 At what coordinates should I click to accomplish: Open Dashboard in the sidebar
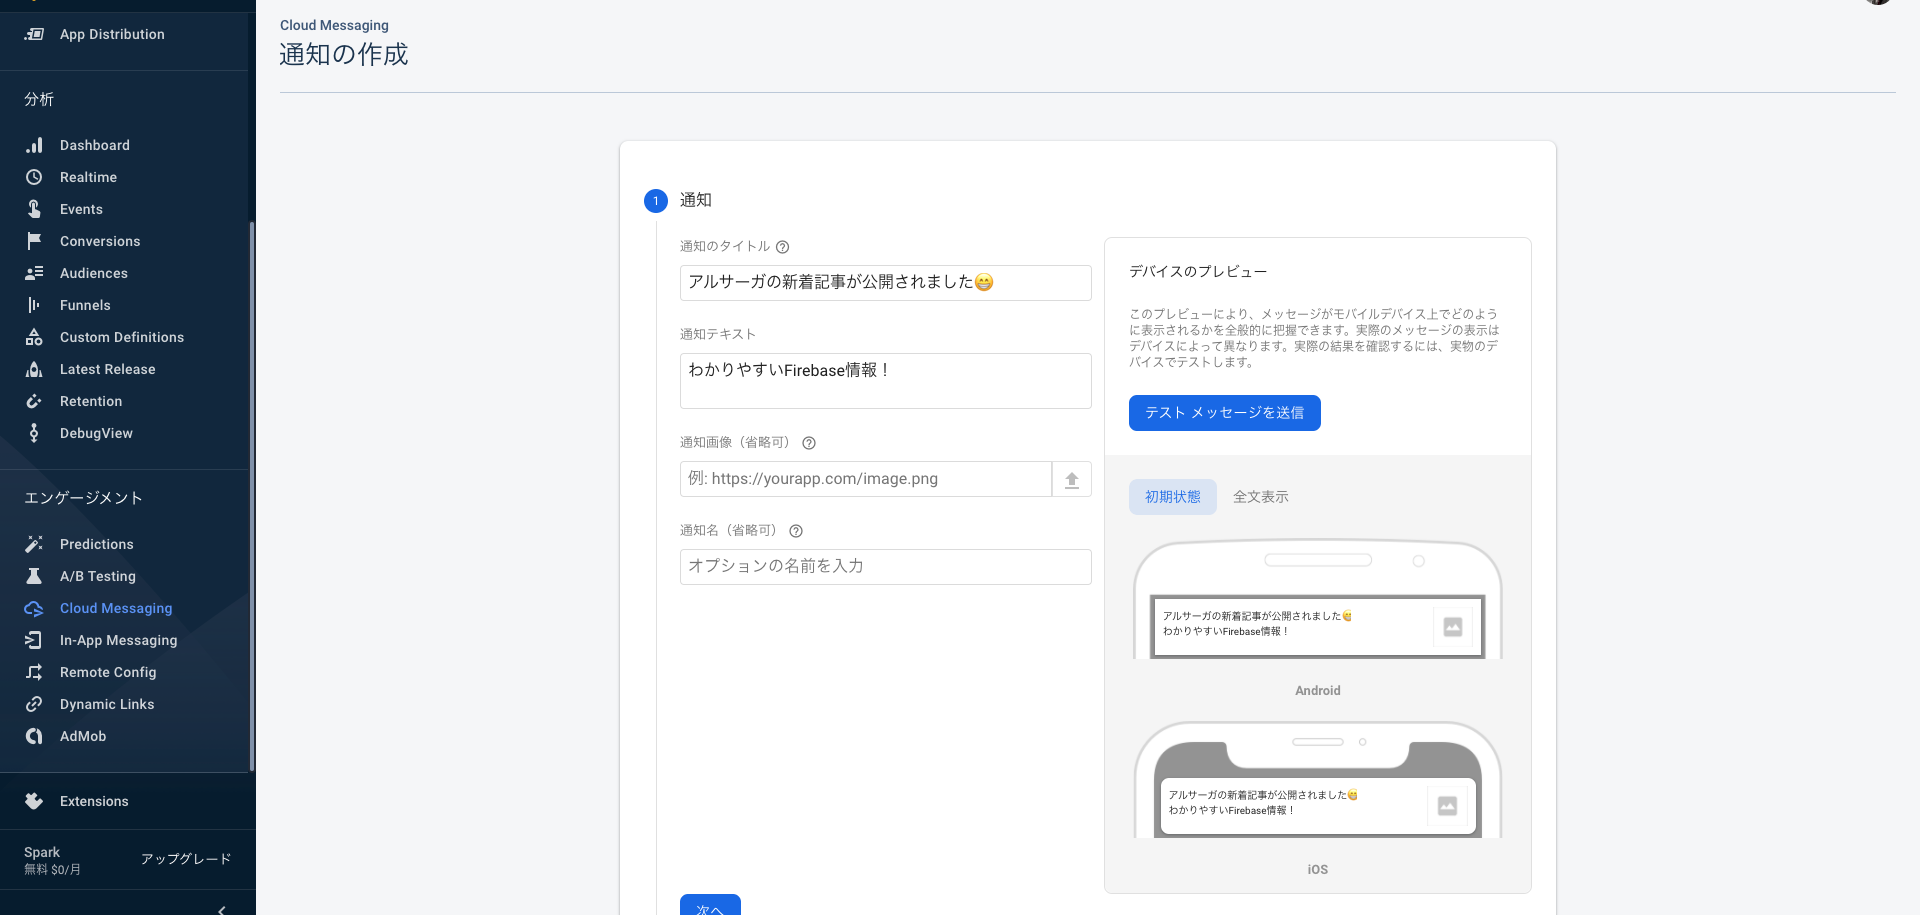95,145
